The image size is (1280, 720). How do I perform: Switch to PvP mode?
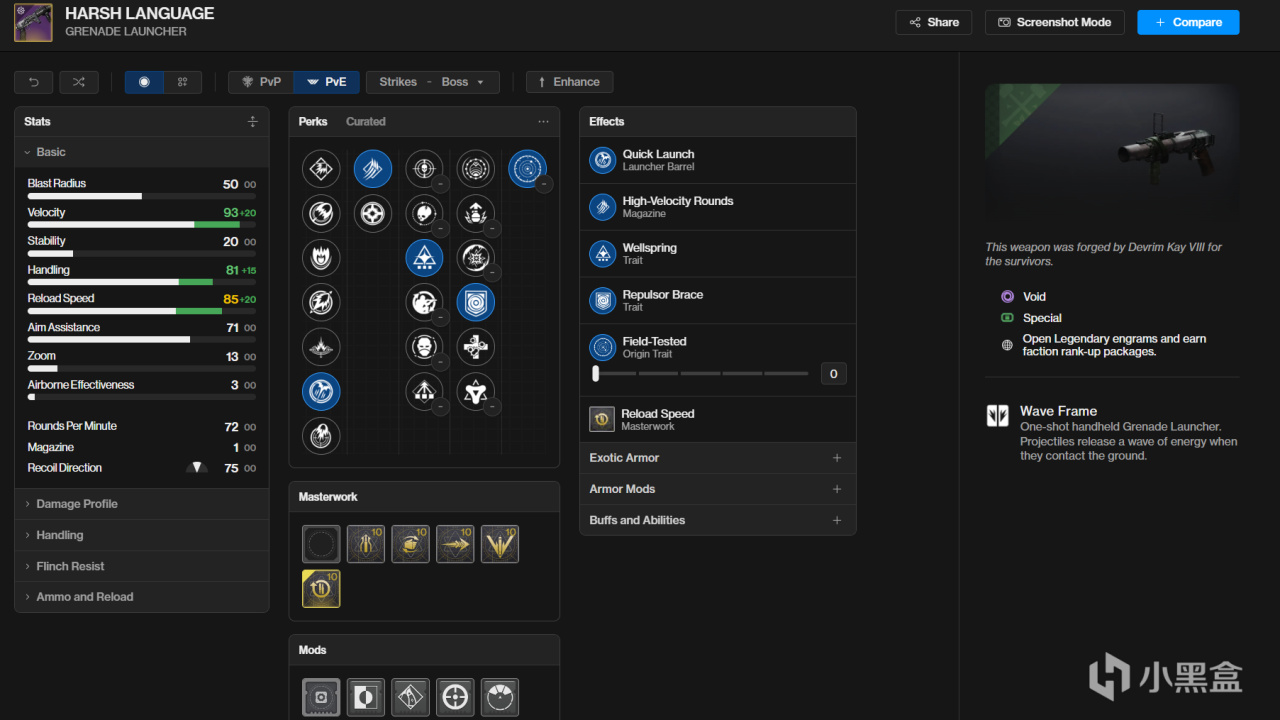261,82
